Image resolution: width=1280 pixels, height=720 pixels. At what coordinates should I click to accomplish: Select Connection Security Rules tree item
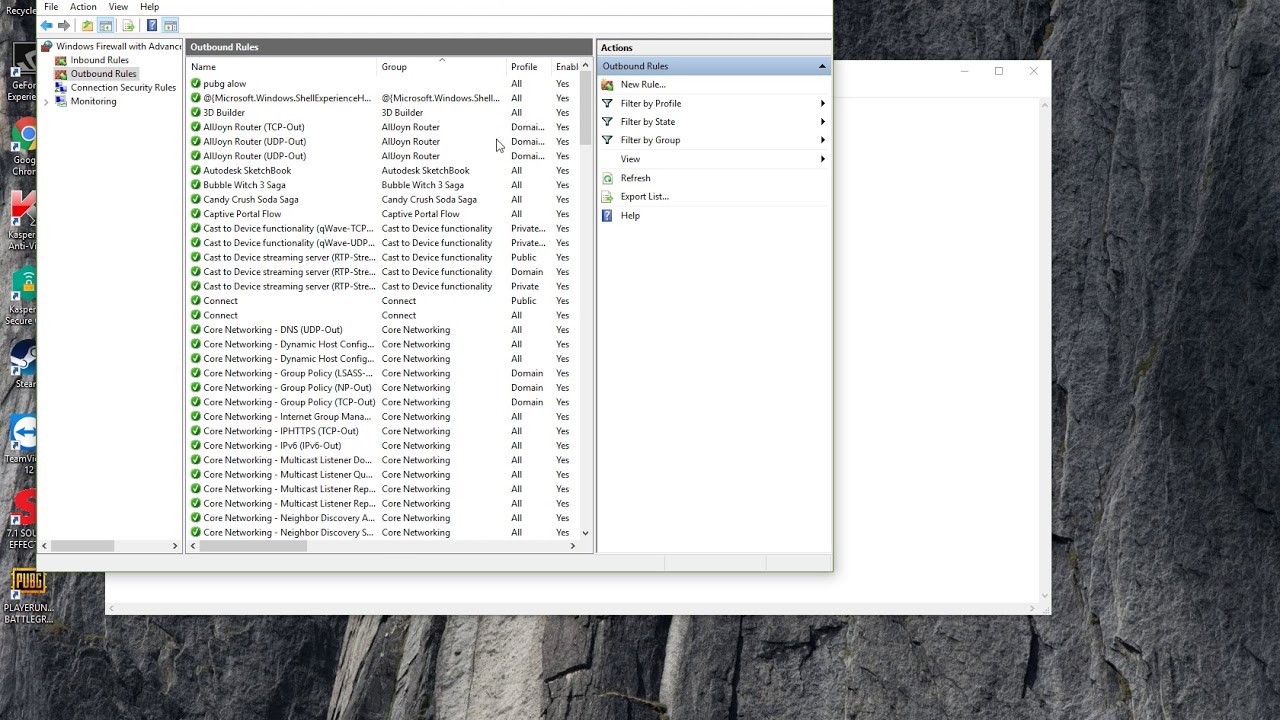(123, 87)
